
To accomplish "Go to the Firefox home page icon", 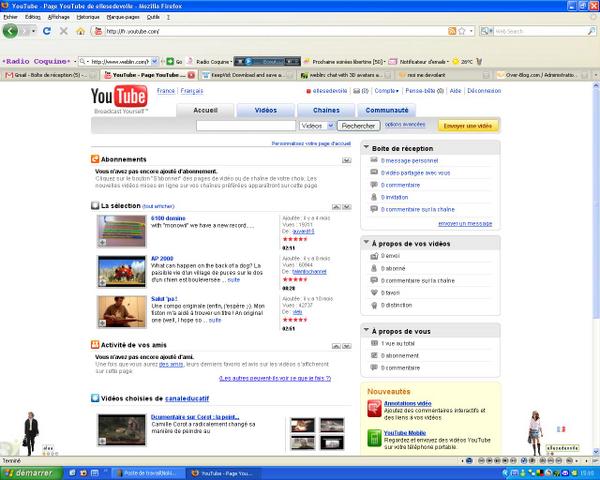I will tap(80, 31).
